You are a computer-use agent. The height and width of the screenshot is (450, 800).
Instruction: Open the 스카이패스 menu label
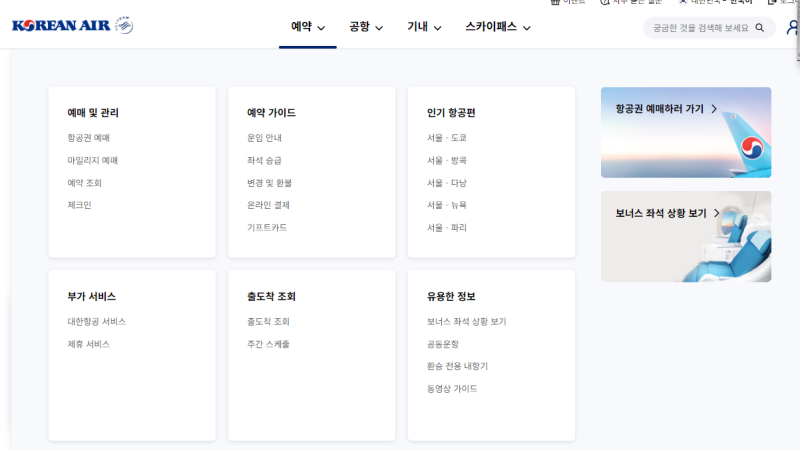pyautogui.click(x=491, y=27)
